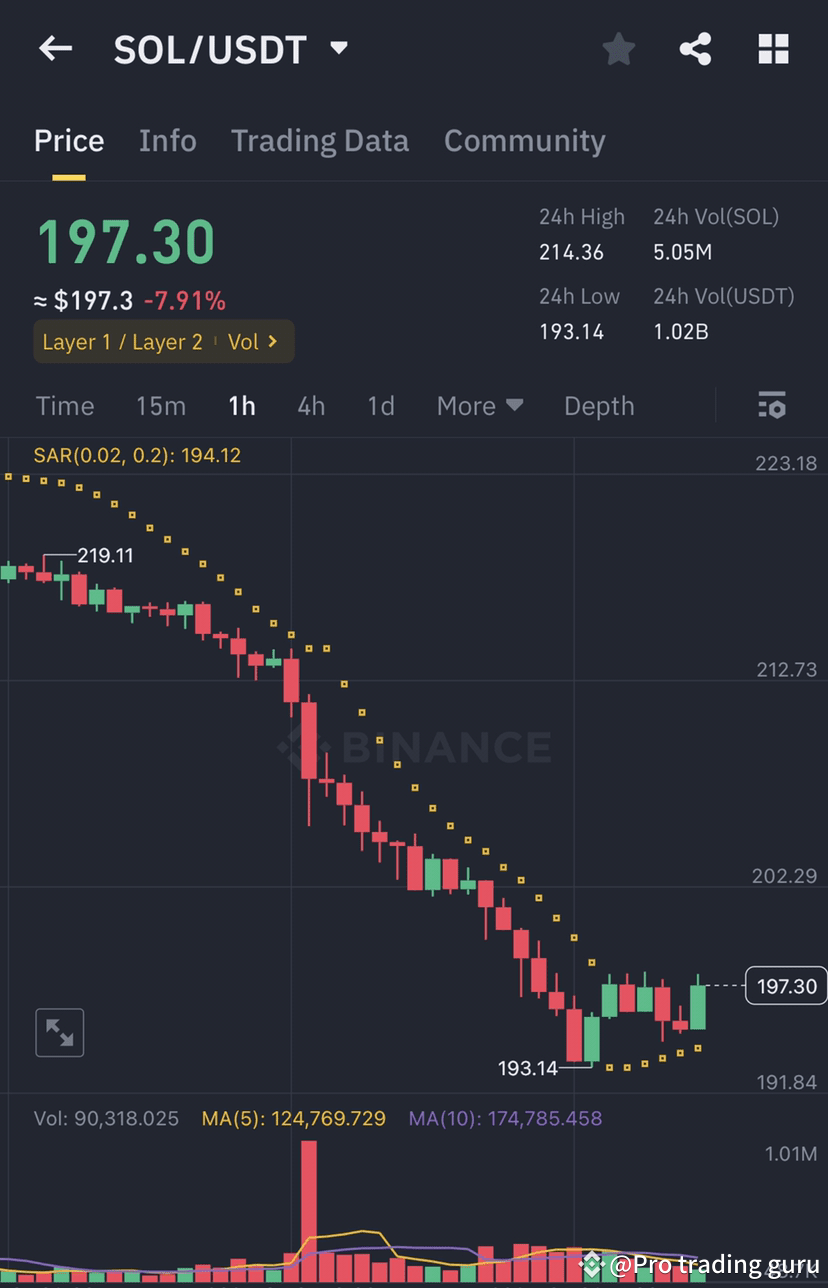Open the Trading Data tab
The height and width of the screenshot is (1288, 828).
[x=320, y=140]
